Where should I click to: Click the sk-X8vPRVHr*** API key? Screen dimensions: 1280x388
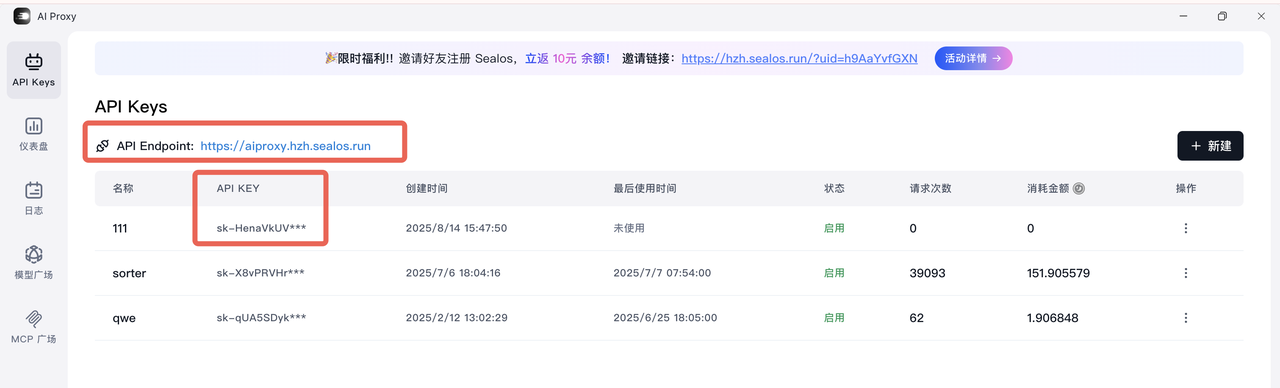(x=261, y=273)
